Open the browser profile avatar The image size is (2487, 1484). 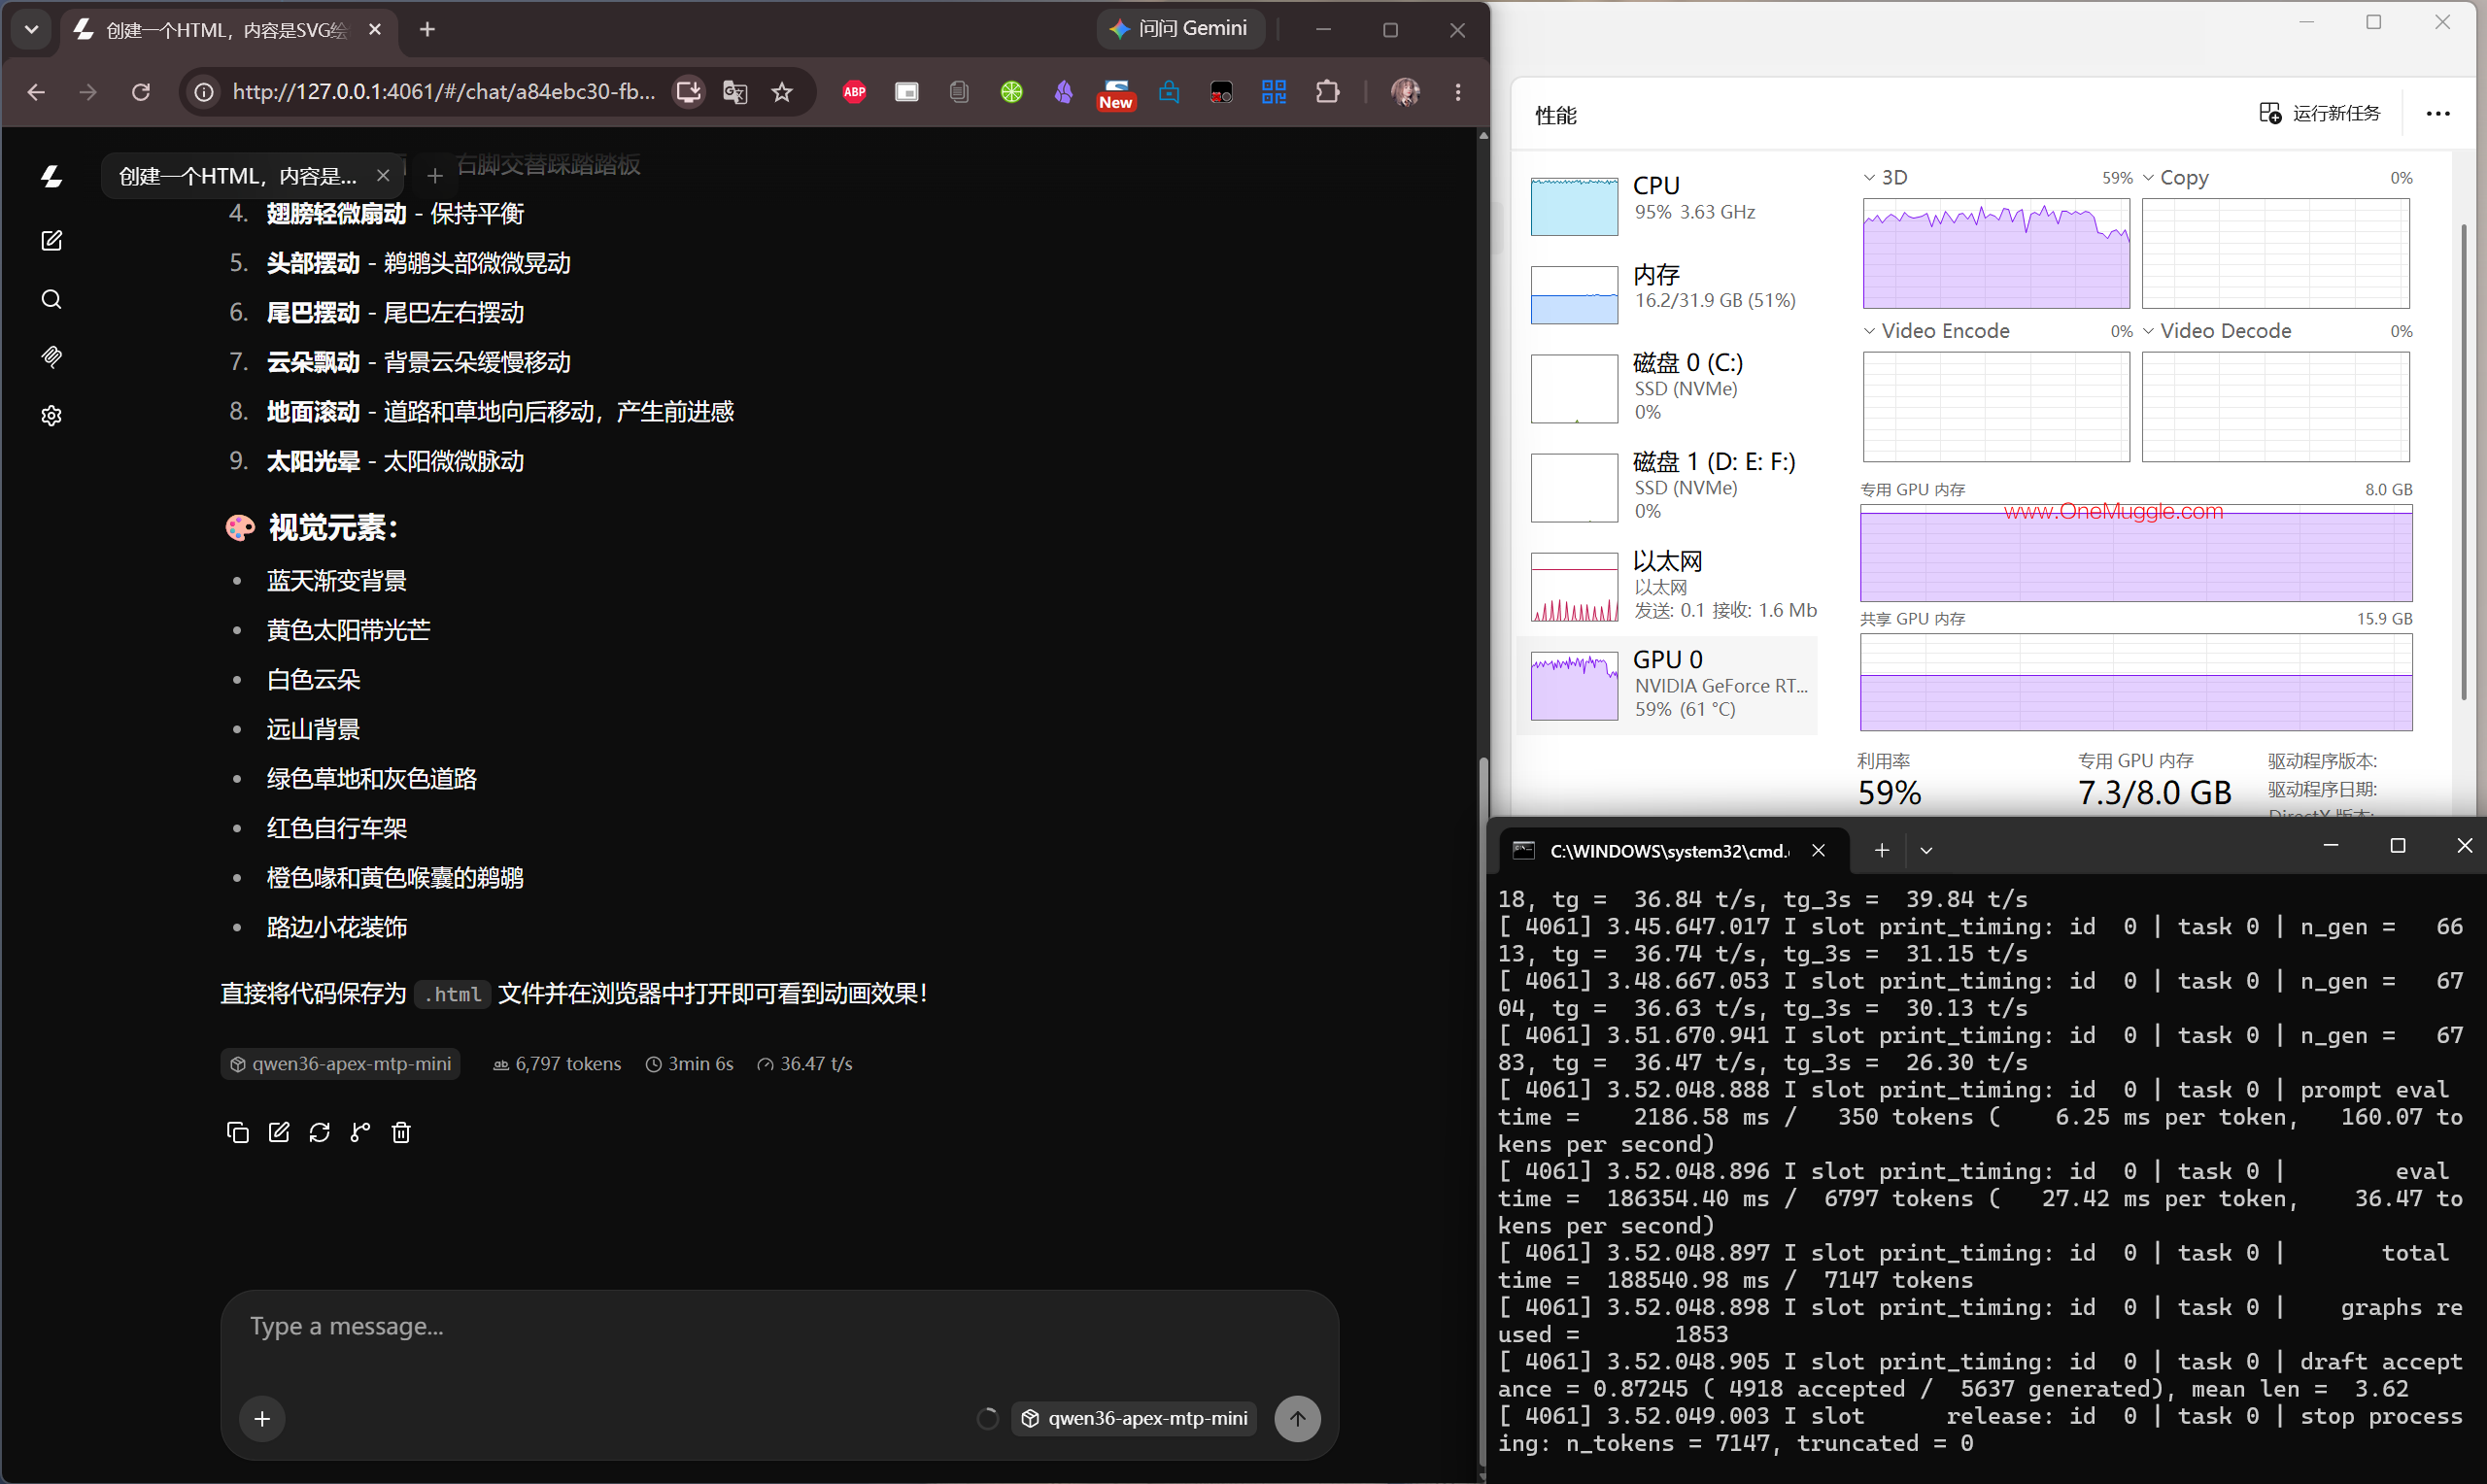1405,92
